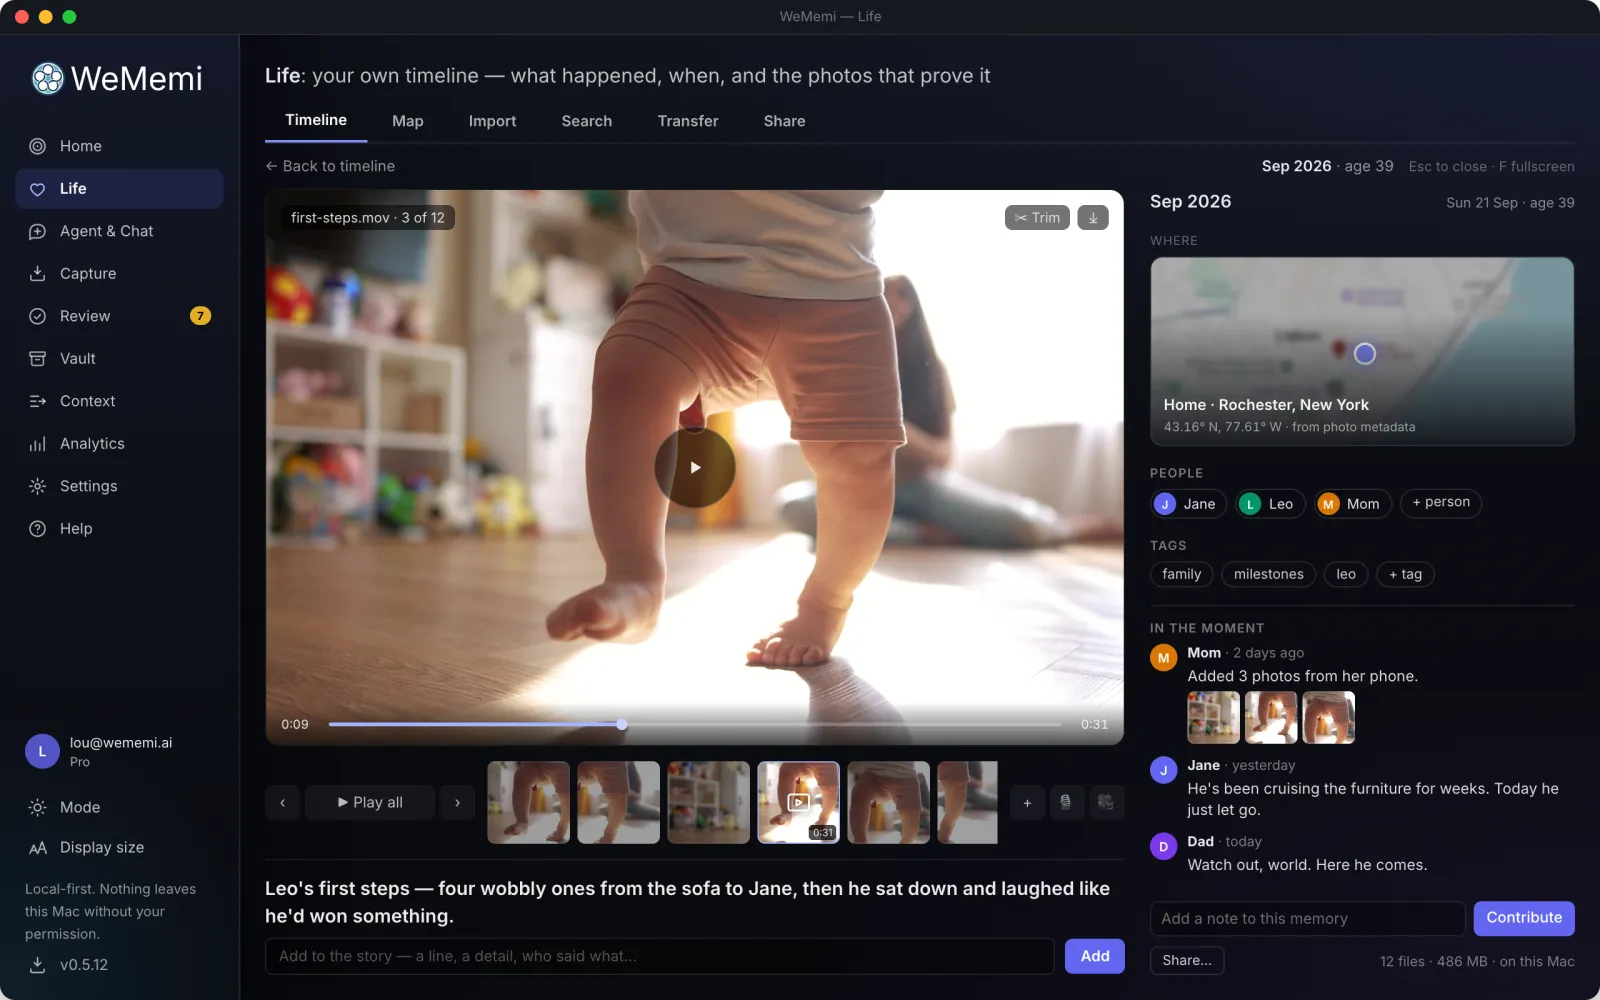Viewport: 1600px width, 1000px height.
Task: Open Mom's second added photo
Action: [x=1271, y=718]
